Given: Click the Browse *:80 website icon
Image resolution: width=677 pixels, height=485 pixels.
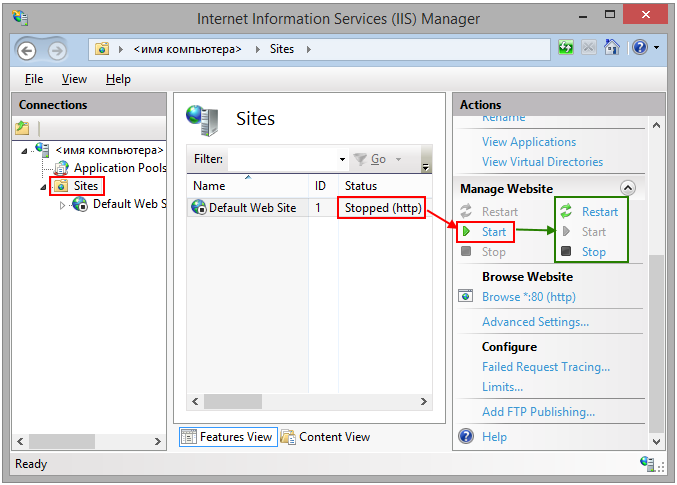Looking at the screenshot, I should click(x=465, y=297).
